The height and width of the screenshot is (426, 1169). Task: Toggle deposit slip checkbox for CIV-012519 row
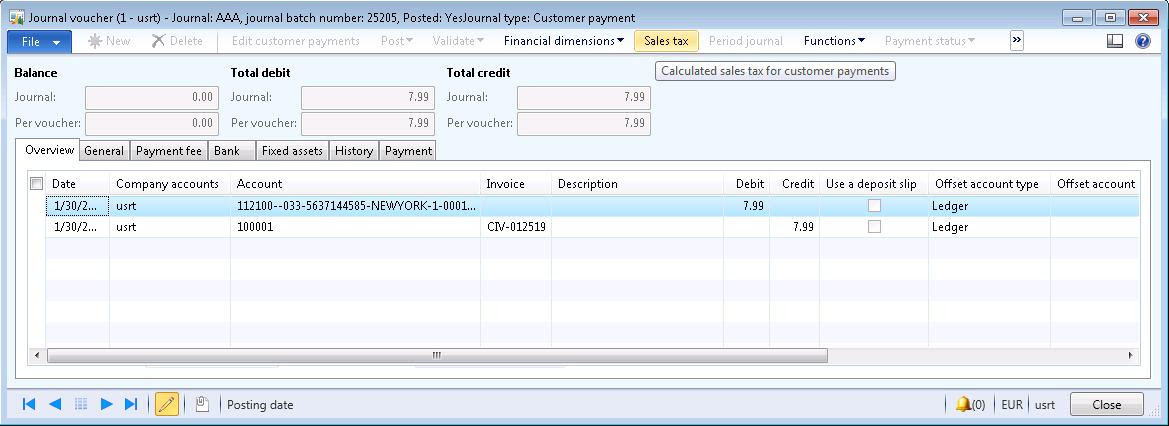coord(874,227)
